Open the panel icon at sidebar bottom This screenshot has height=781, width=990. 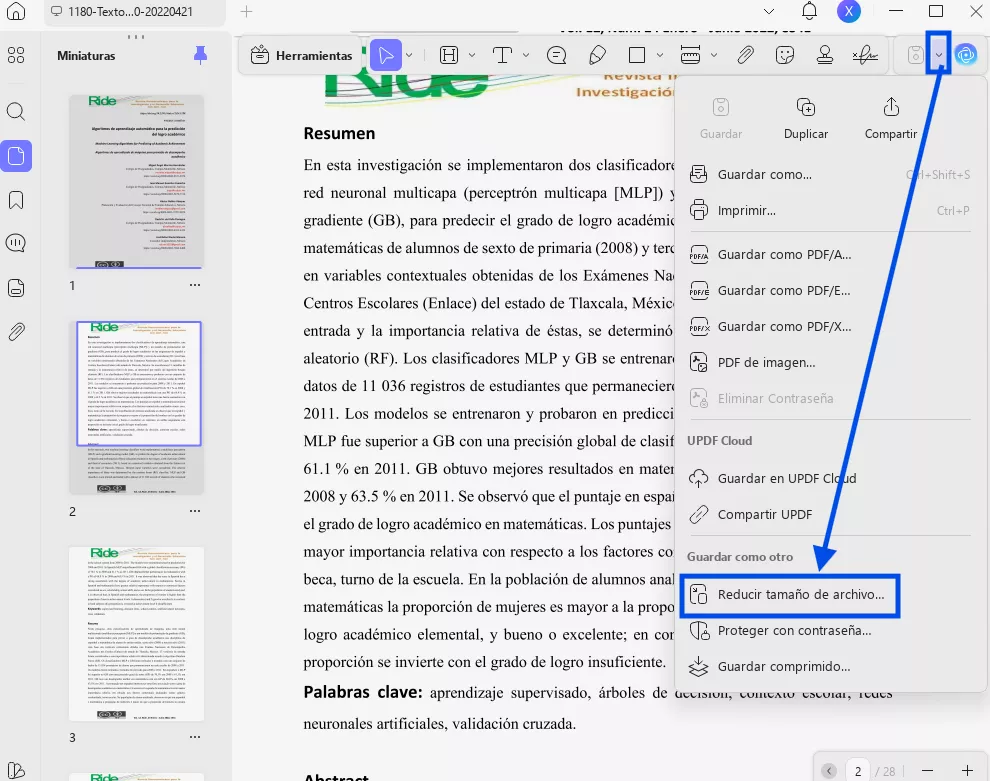click(16, 770)
